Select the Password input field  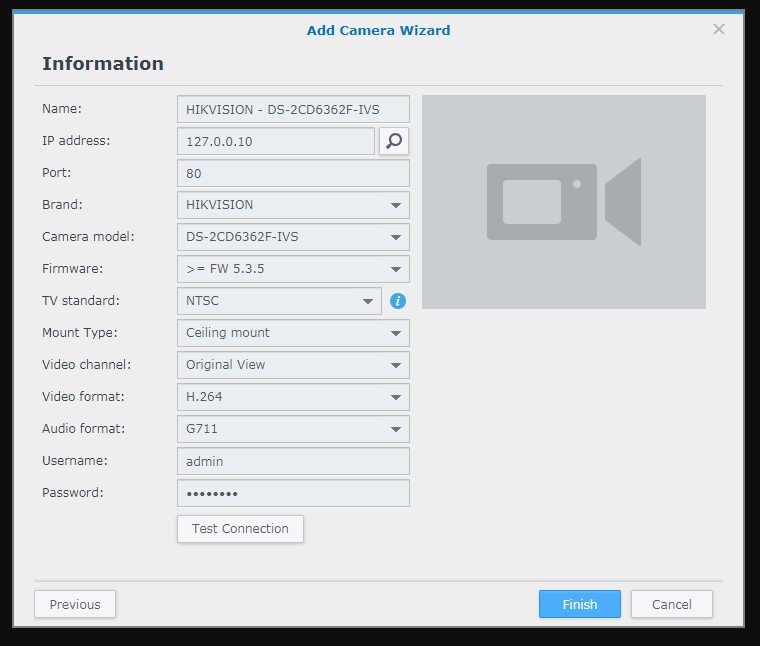(292, 493)
